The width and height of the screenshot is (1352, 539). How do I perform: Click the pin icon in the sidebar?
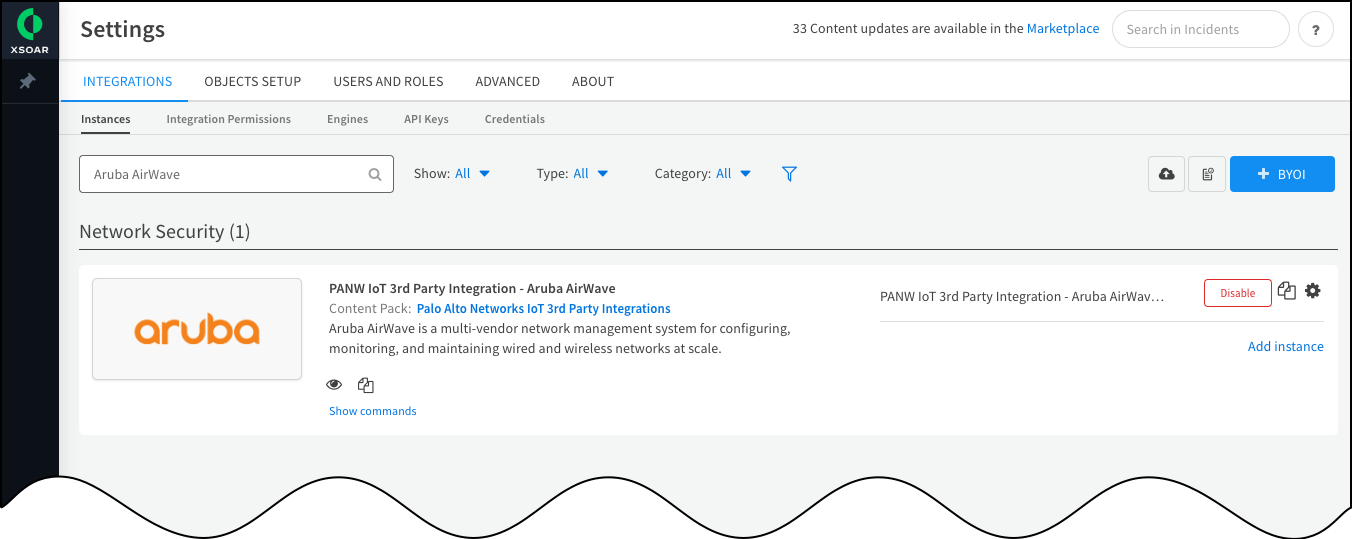click(x=28, y=81)
